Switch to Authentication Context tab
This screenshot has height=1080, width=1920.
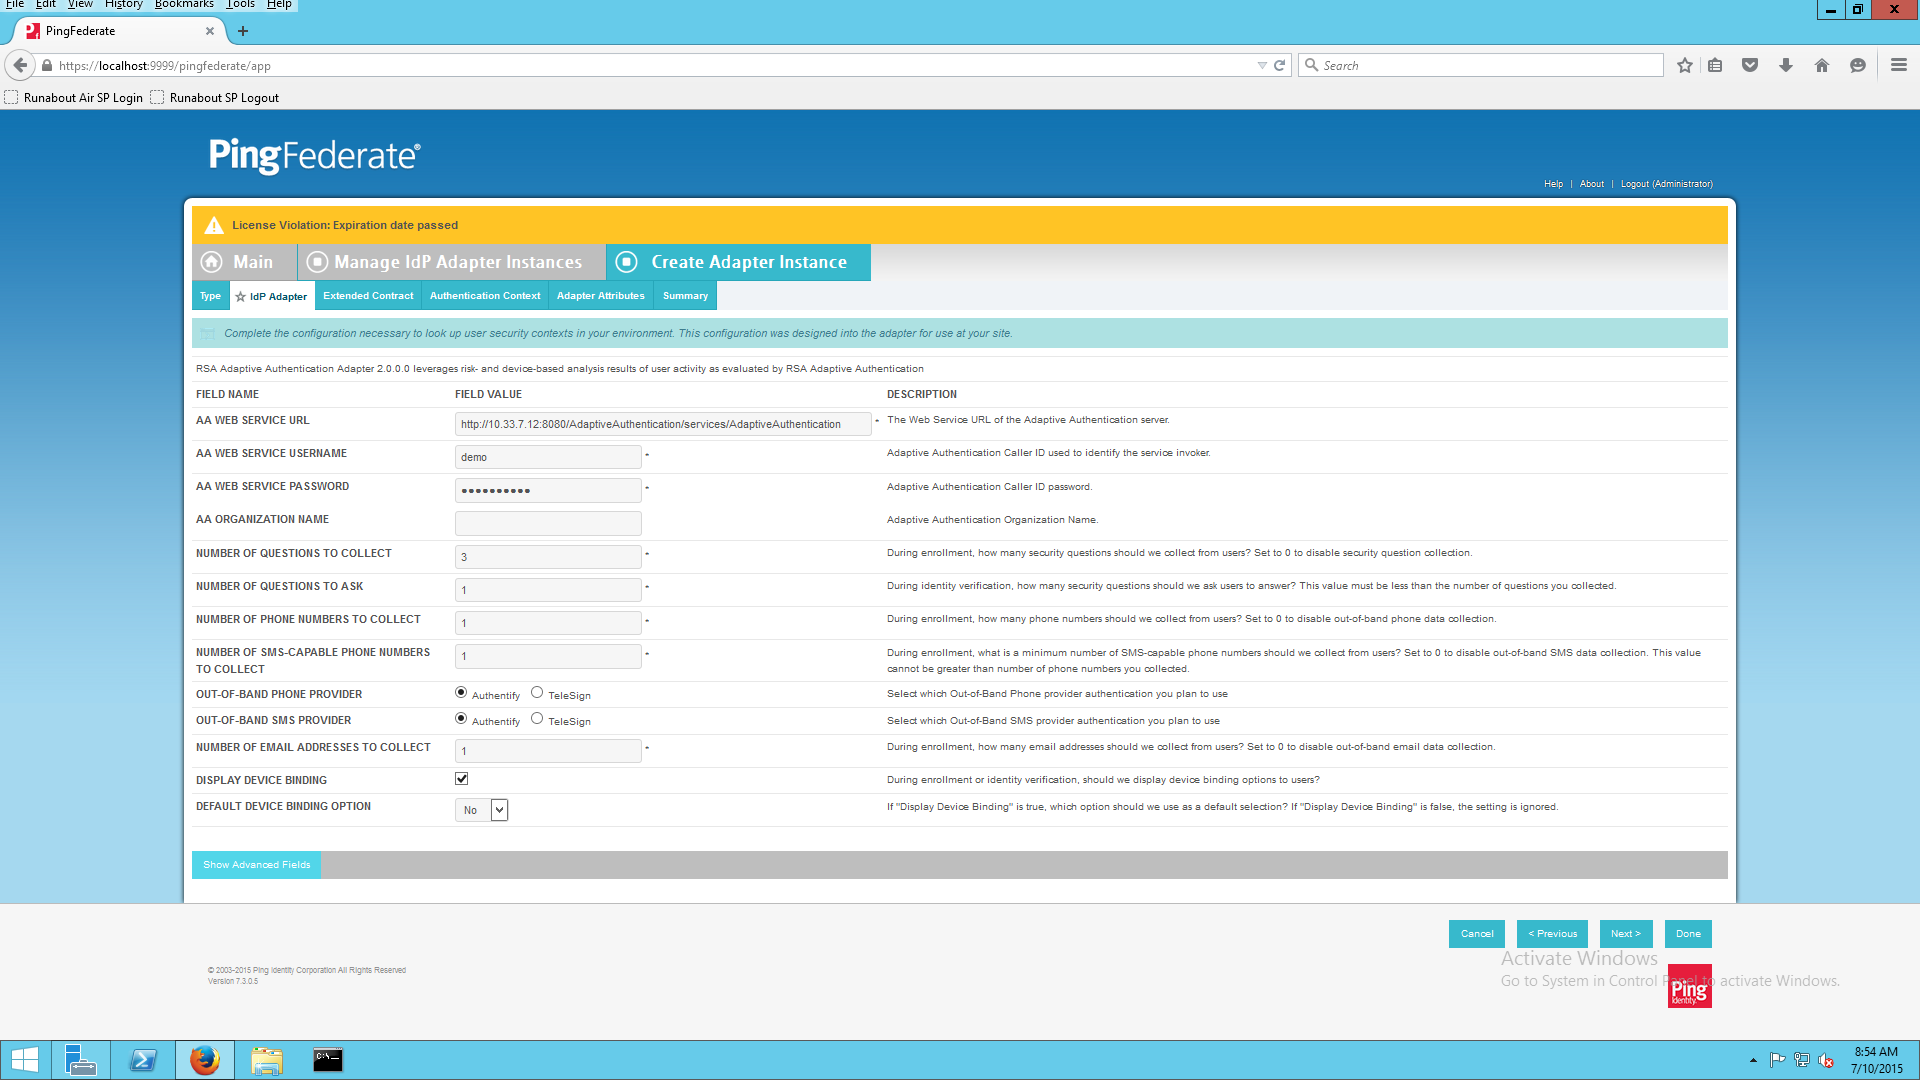485,296
